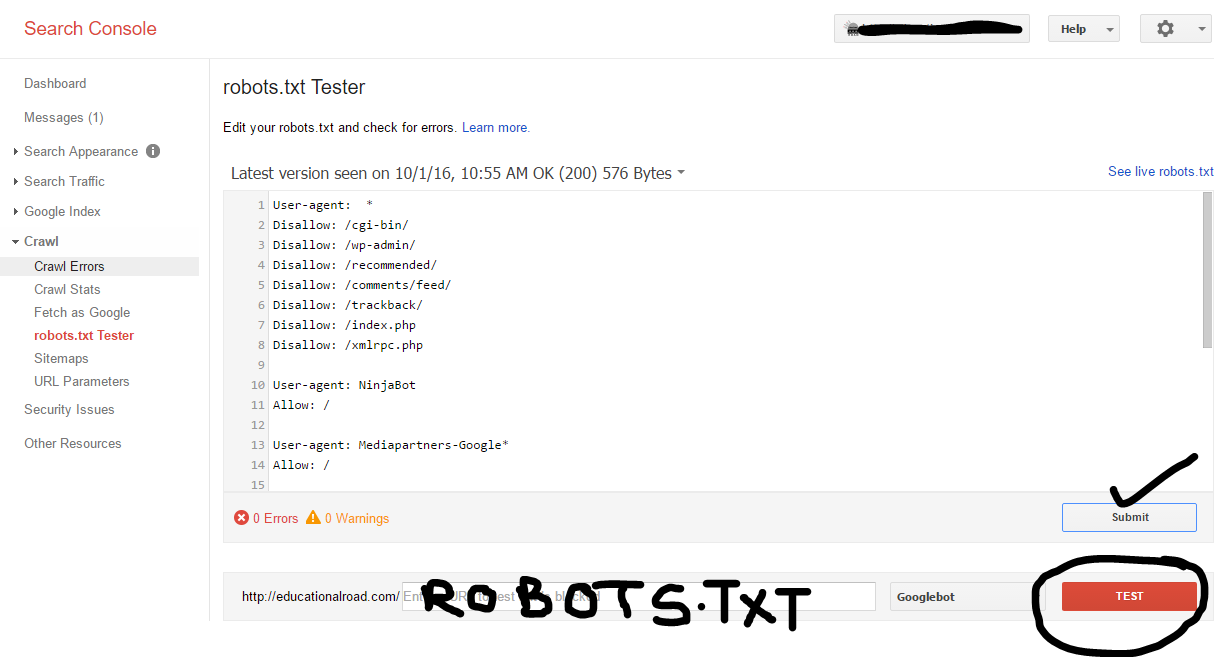Open Other Resources
1227x657 pixels.
73,444
